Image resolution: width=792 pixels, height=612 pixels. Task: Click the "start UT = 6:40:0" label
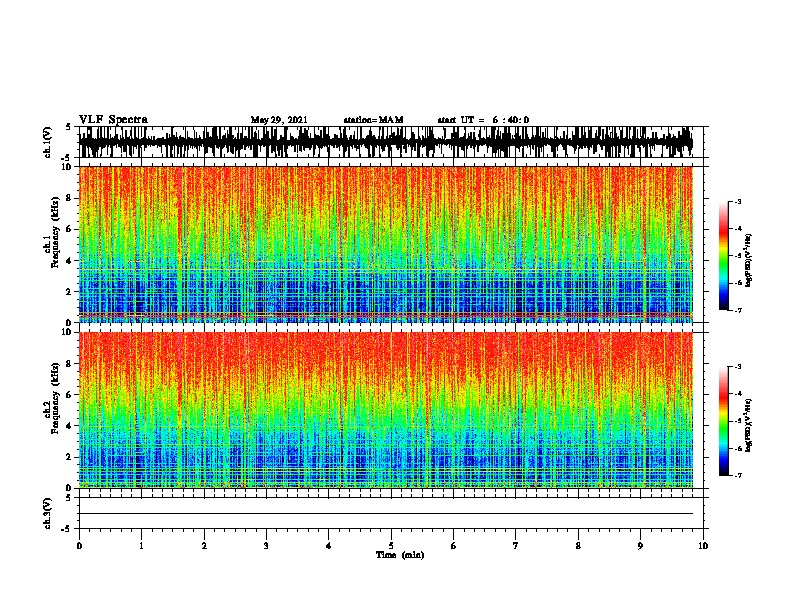[483, 120]
